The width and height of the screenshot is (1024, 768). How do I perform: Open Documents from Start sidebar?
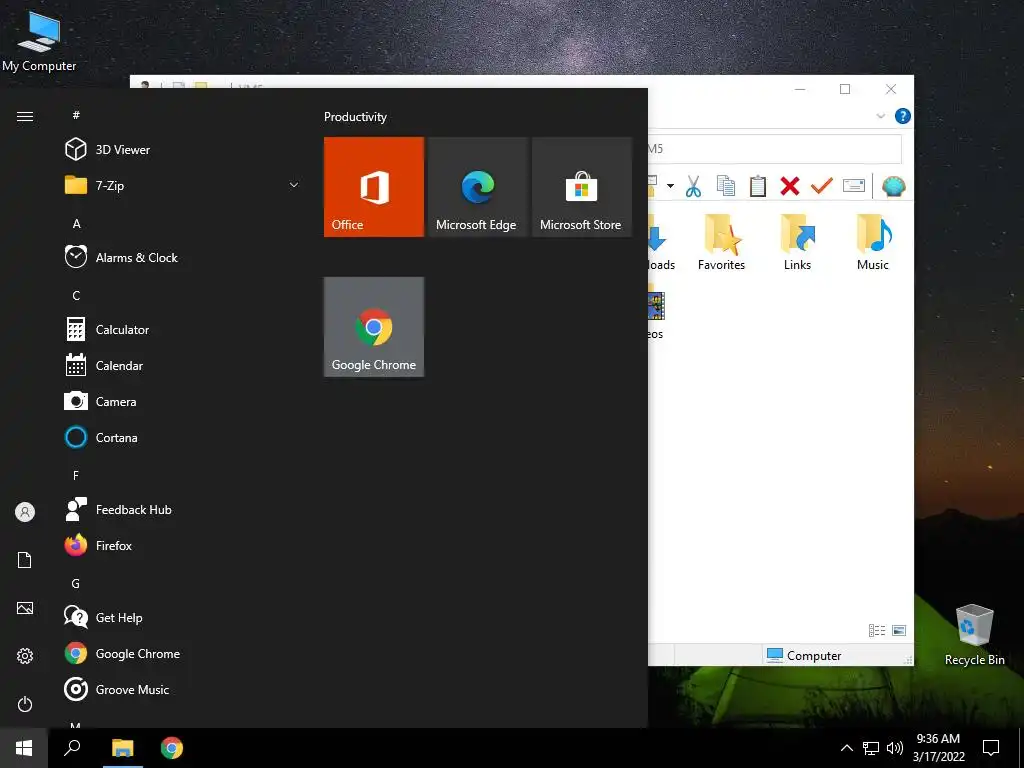[x=25, y=560]
